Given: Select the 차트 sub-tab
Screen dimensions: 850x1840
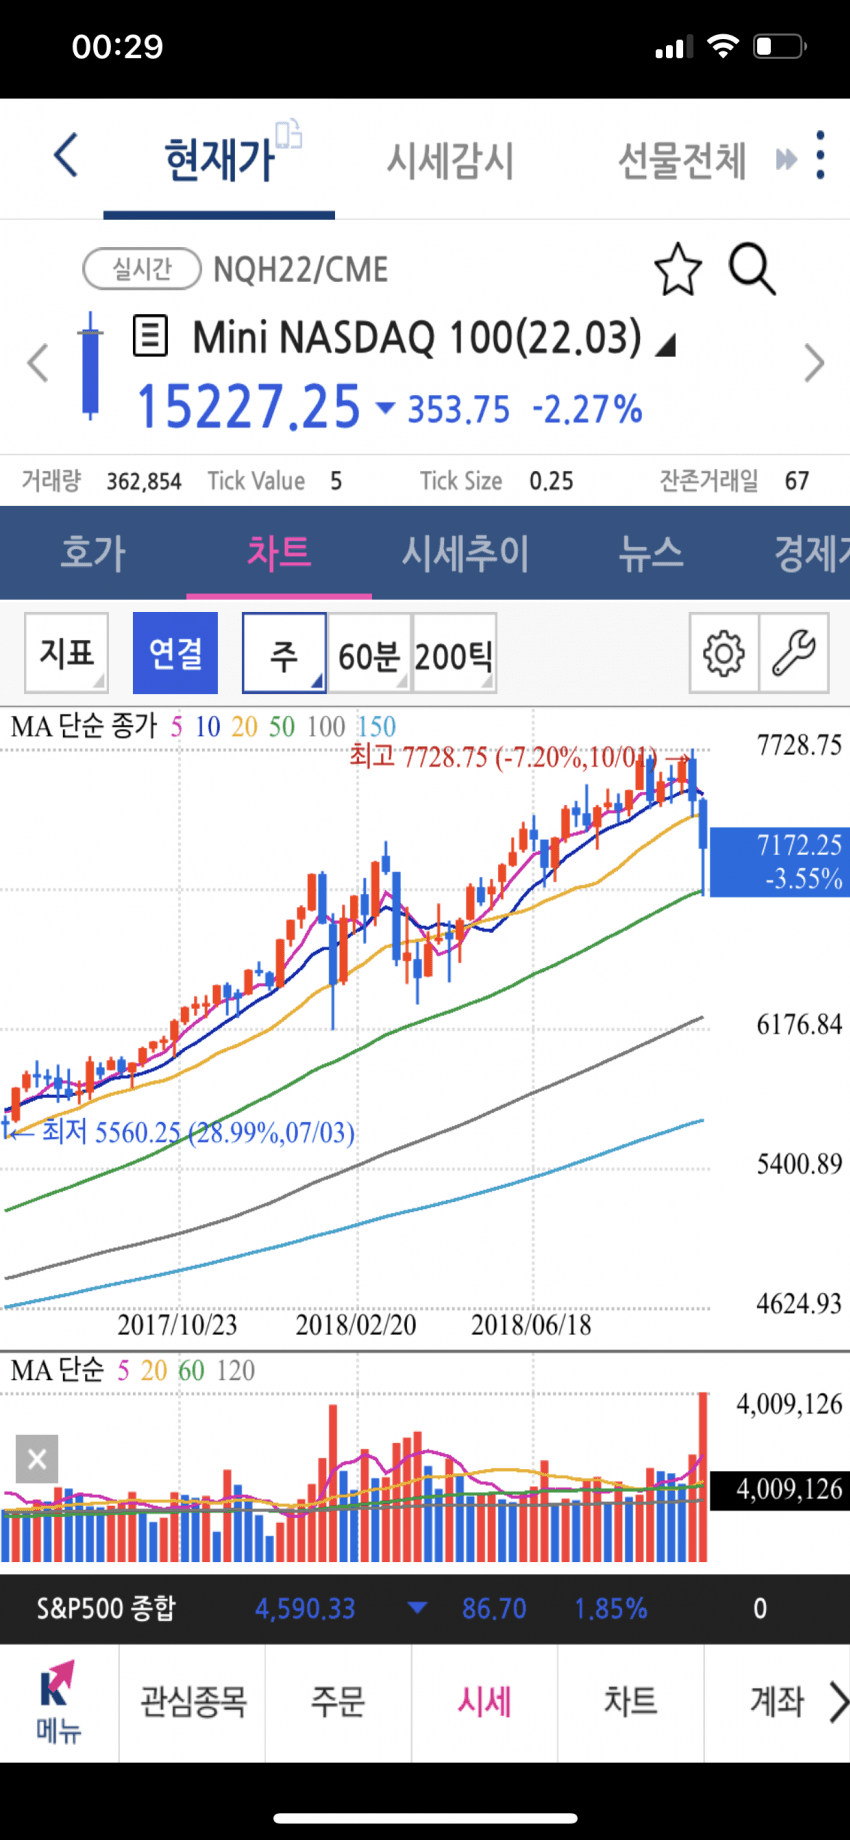Looking at the screenshot, I should click(x=279, y=553).
